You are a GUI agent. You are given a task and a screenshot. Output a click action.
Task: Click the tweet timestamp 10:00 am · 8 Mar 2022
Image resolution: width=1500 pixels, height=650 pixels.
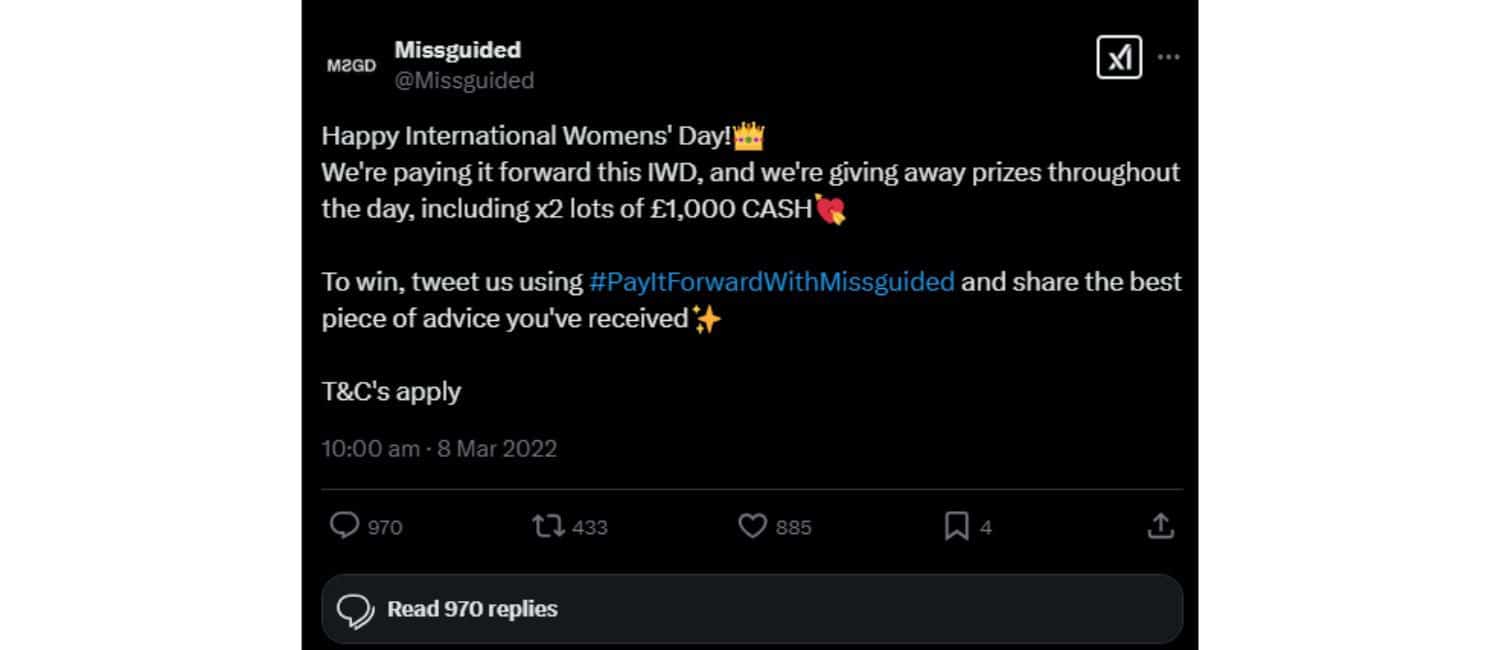click(438, 448)
